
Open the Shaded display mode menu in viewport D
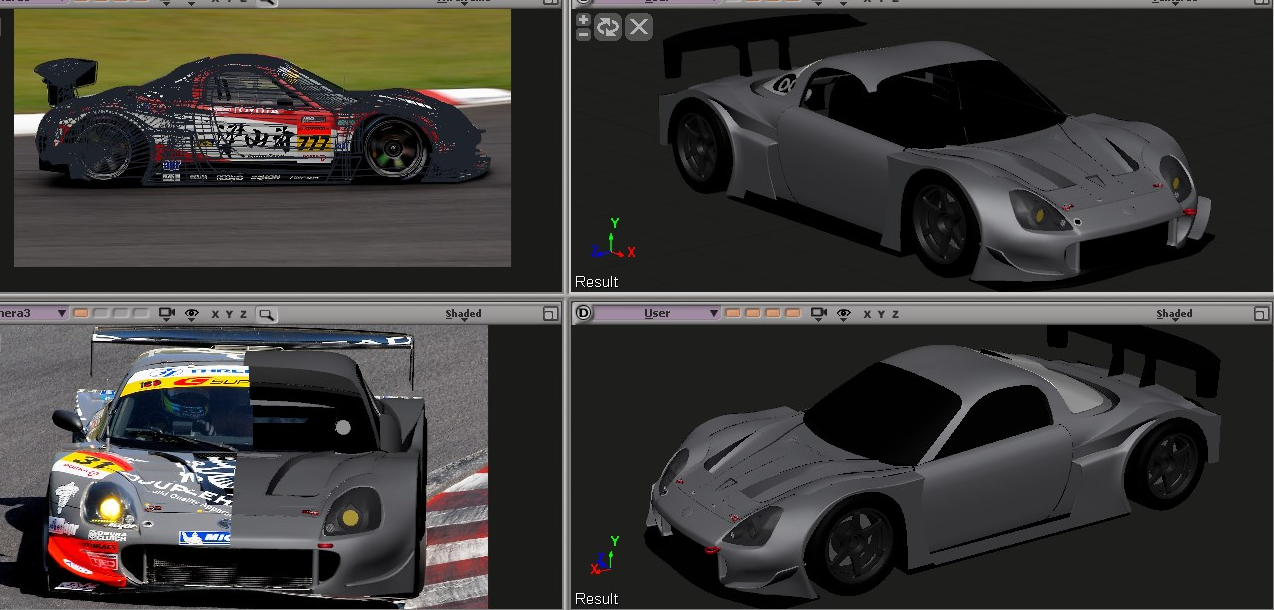coord(1174,314)
